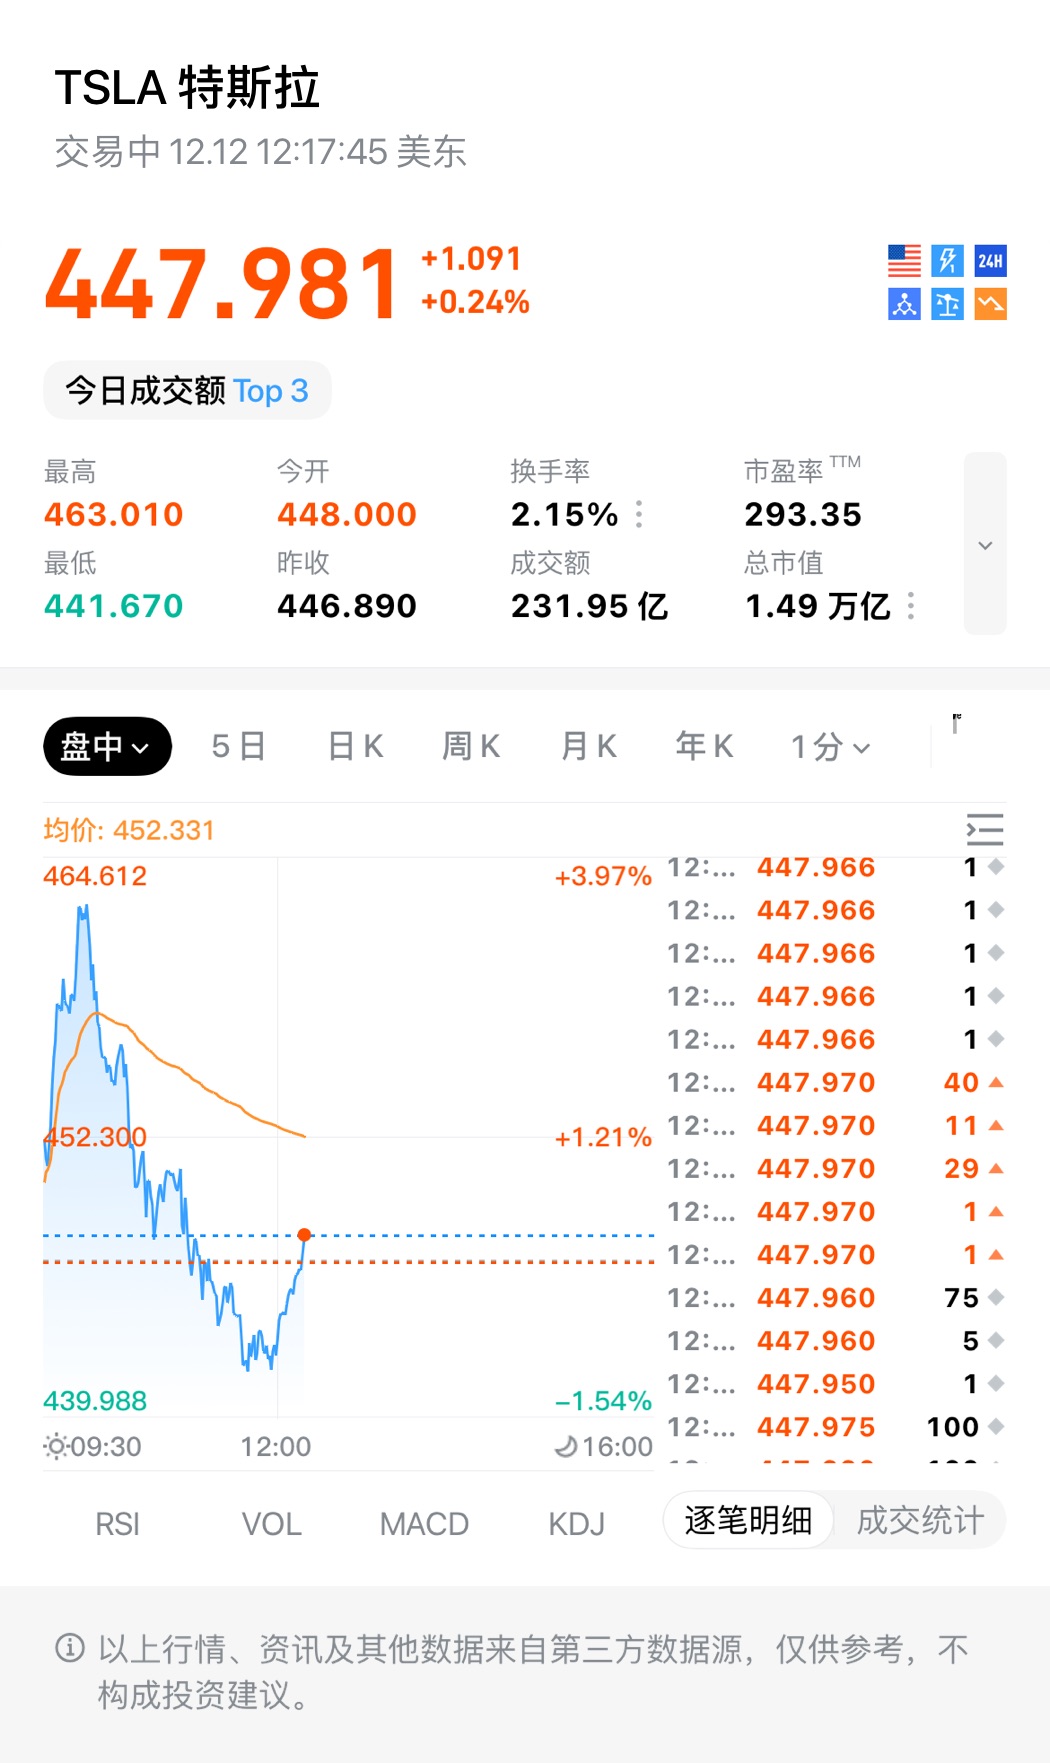This screenshot has width=1050, height=1763.
Task: Tap the 今日成交额 Top 3 badge
Action: click(x=187, y=390)
